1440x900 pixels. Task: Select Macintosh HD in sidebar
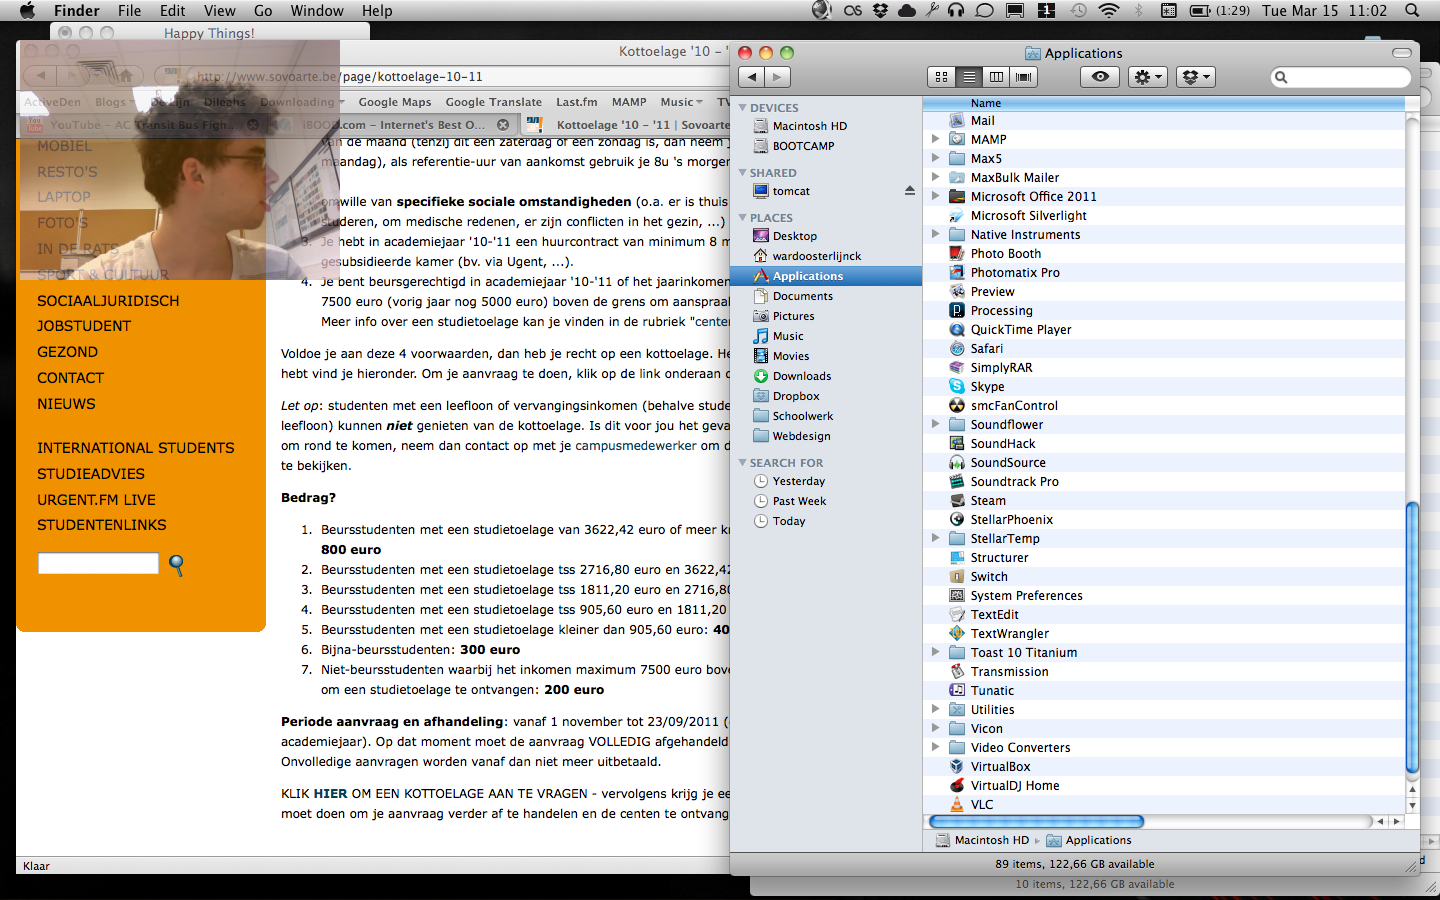[809, 126]
